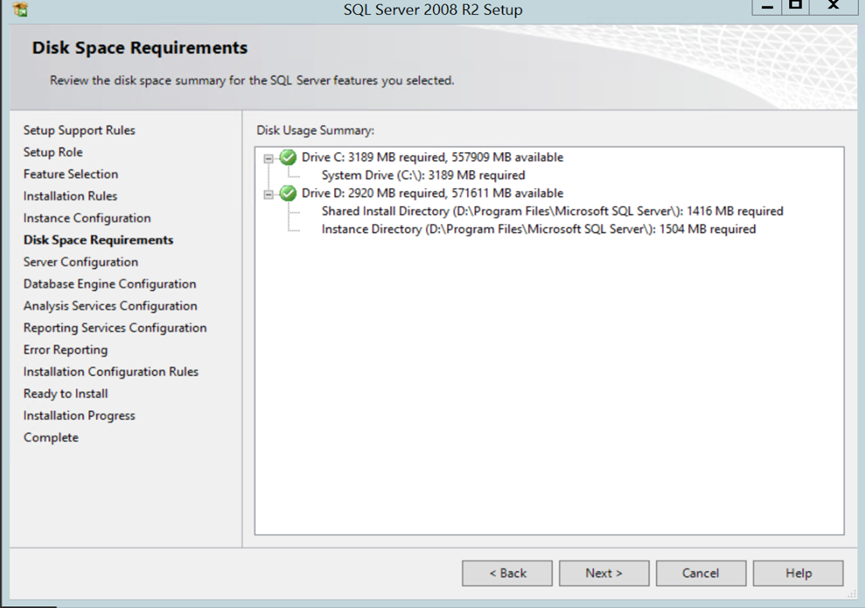
Task: Go to the Setup Support Rules step
Action: tap(79, 130)
